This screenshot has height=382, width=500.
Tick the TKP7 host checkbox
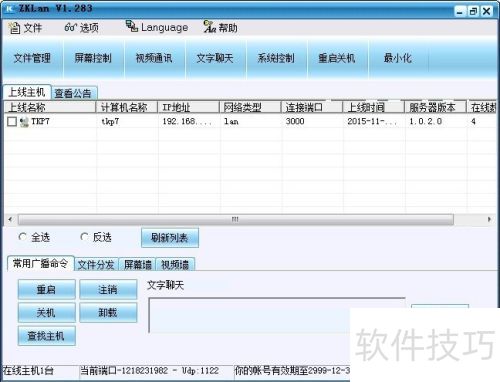coord(12,122)
